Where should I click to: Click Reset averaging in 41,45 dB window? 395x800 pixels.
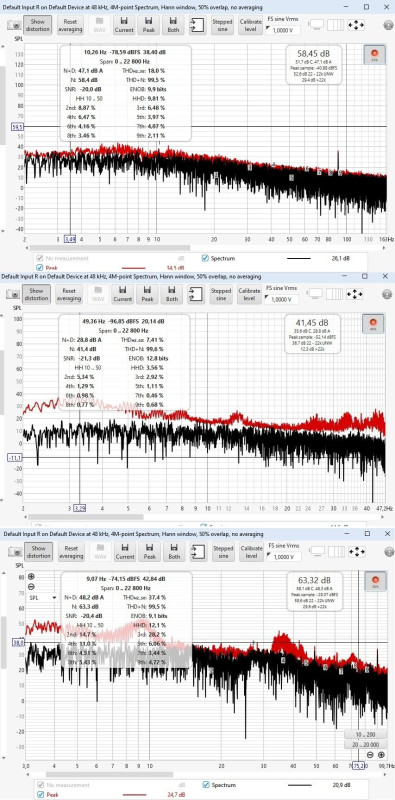click(x=69, y=294)
